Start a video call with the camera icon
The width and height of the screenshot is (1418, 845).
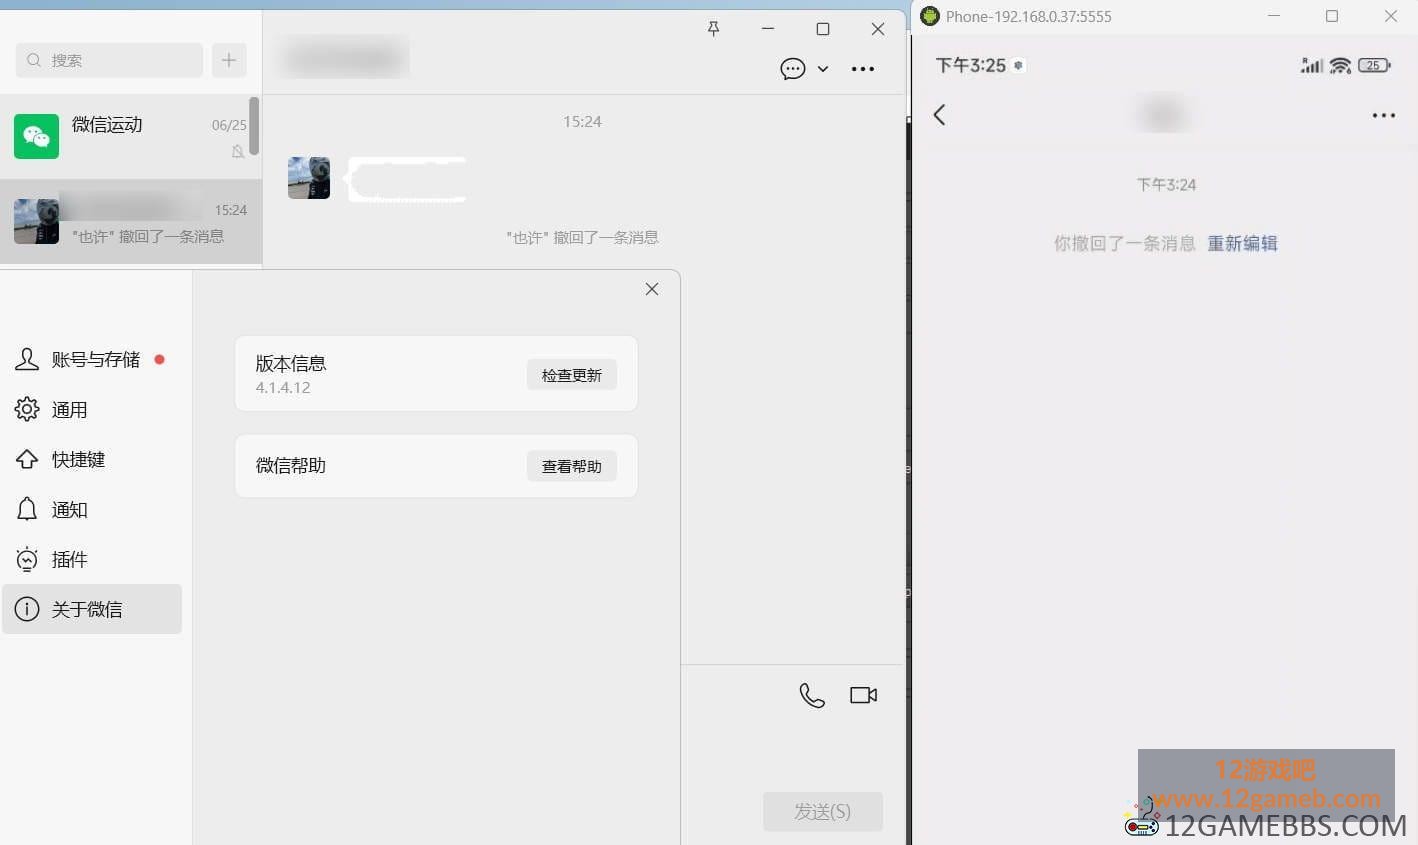864,695
